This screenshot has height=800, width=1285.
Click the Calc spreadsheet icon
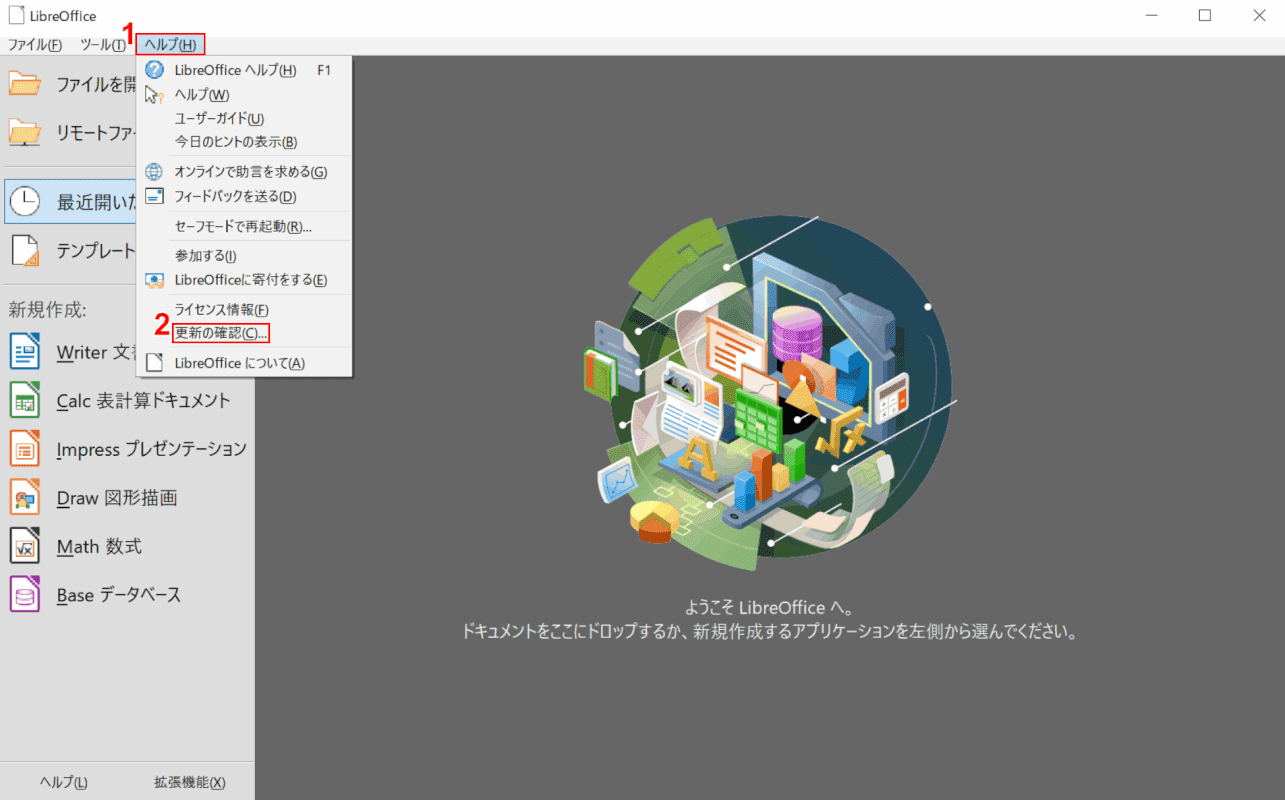tap(25, 401)
